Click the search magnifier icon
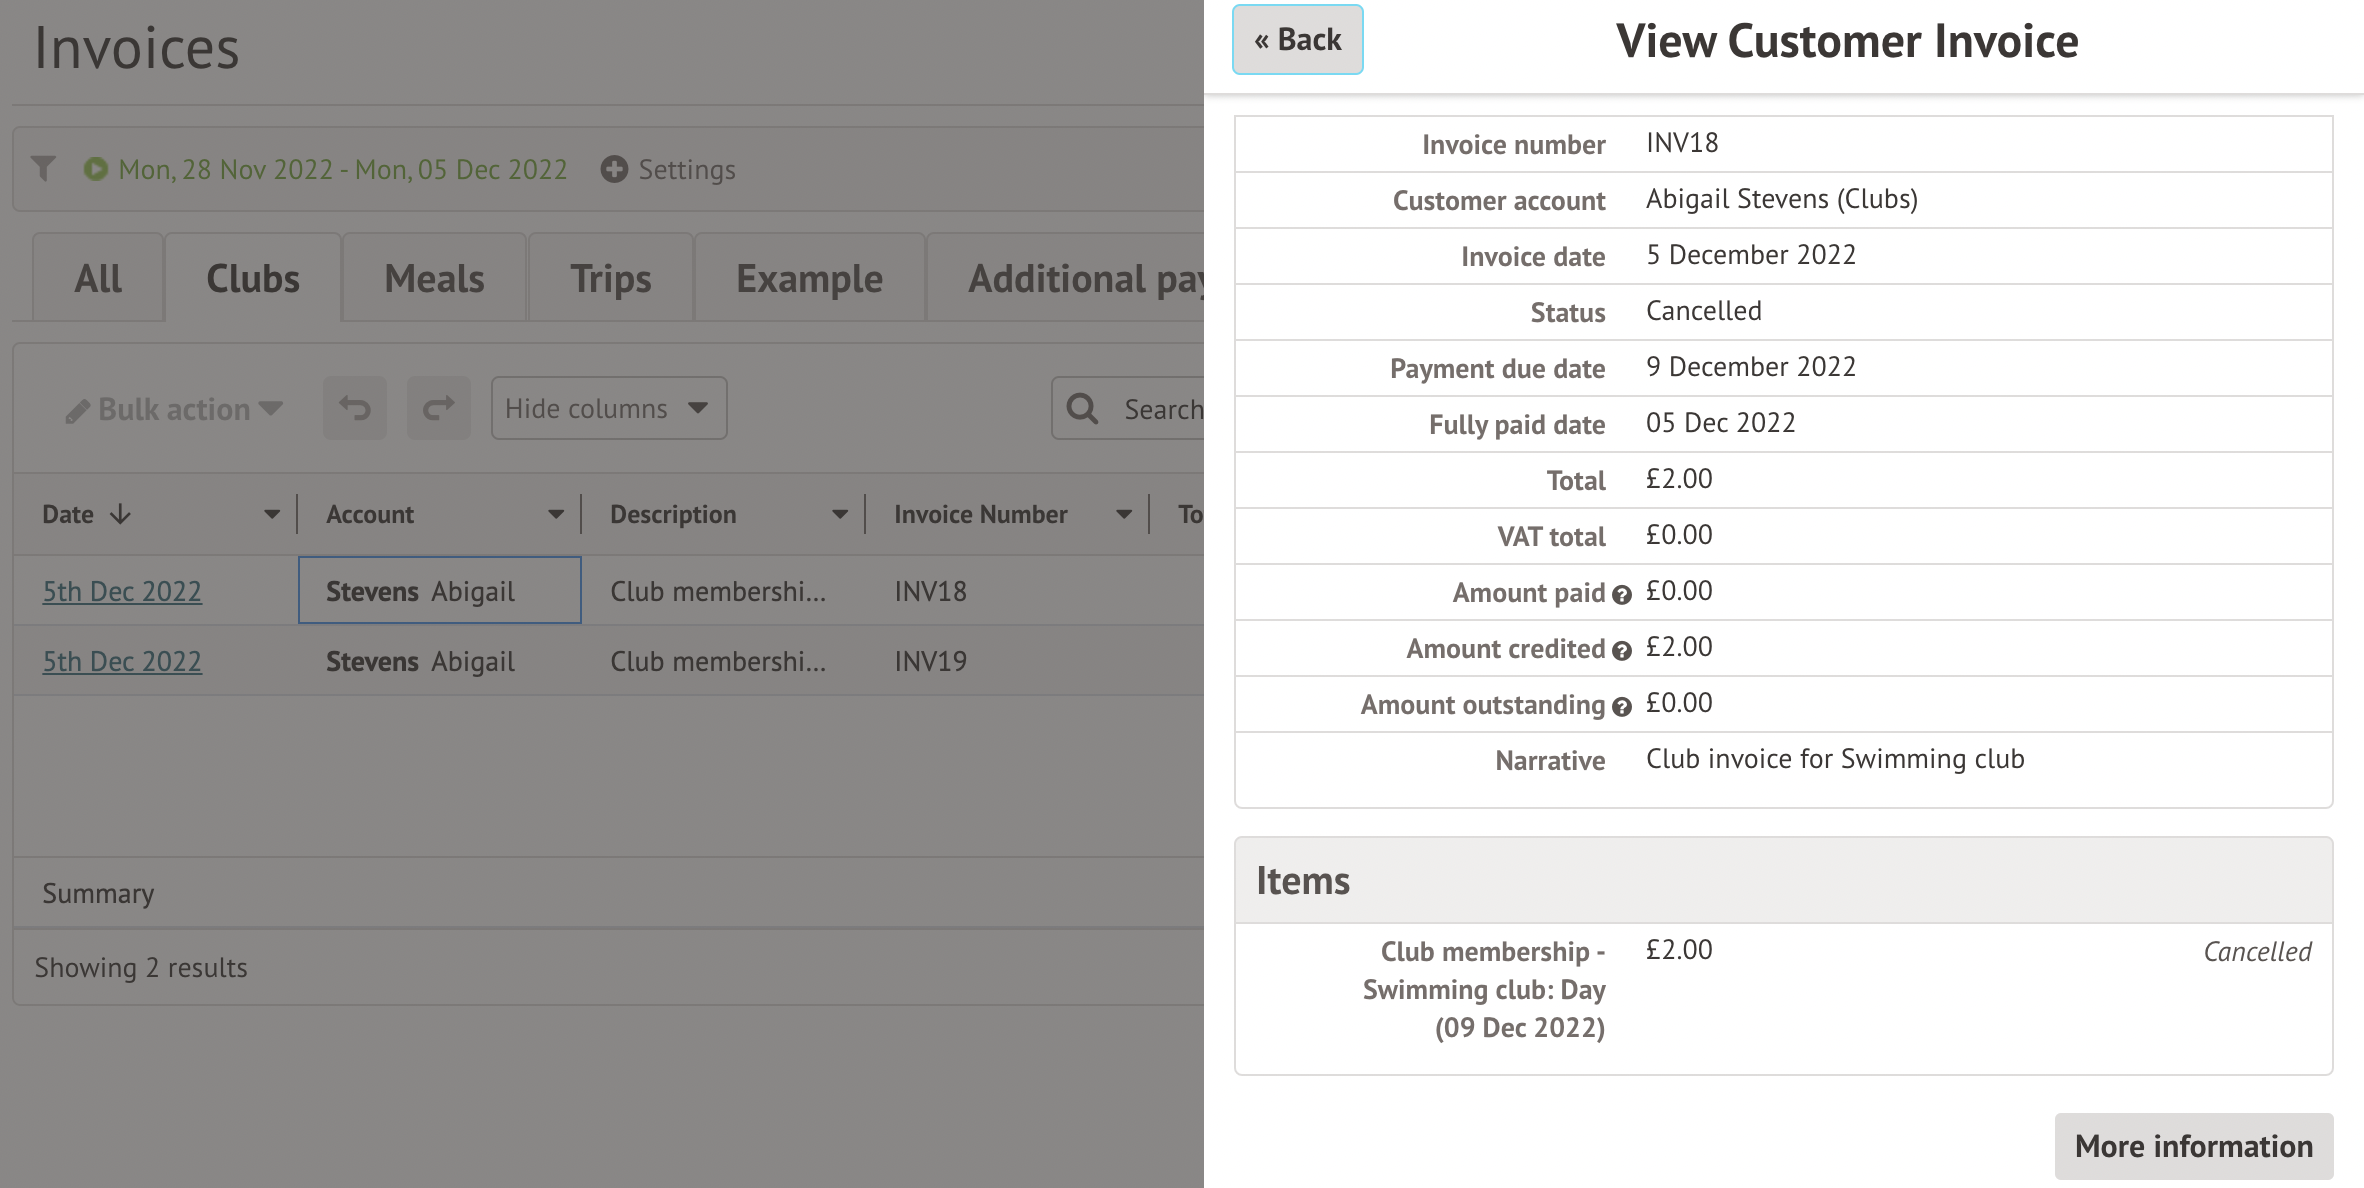The width and height of the screenshot is (2364, 1188). 1082,408
